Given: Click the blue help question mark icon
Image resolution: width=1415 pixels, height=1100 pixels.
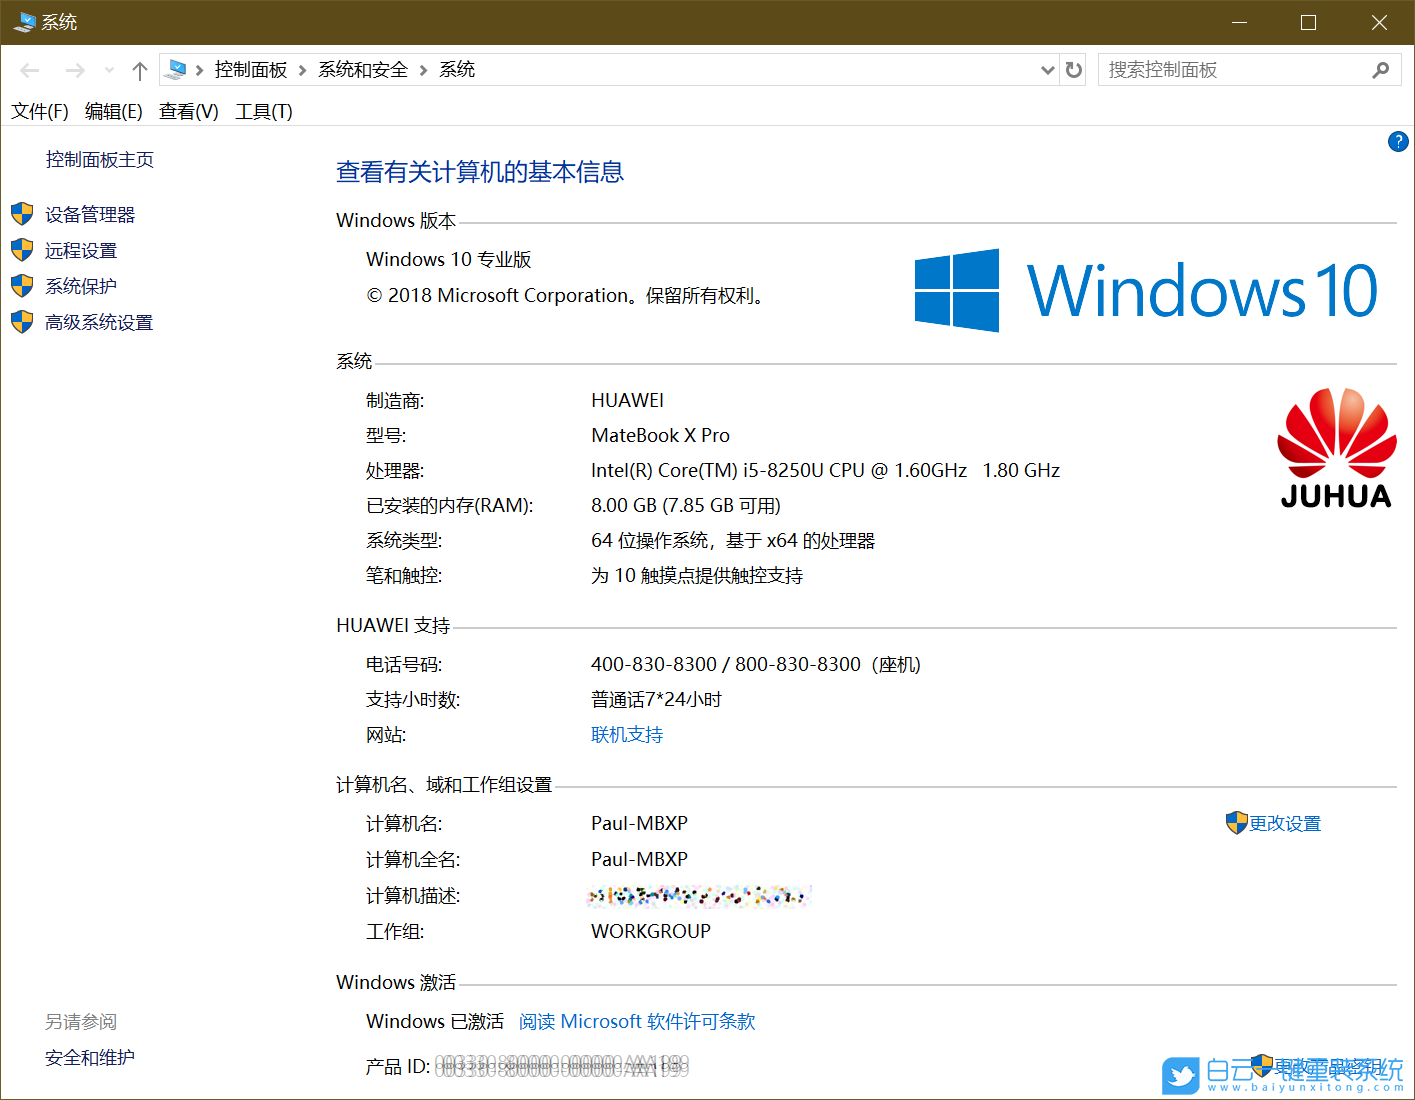Looking at the screenshot, I should [x=1397, y=141].
